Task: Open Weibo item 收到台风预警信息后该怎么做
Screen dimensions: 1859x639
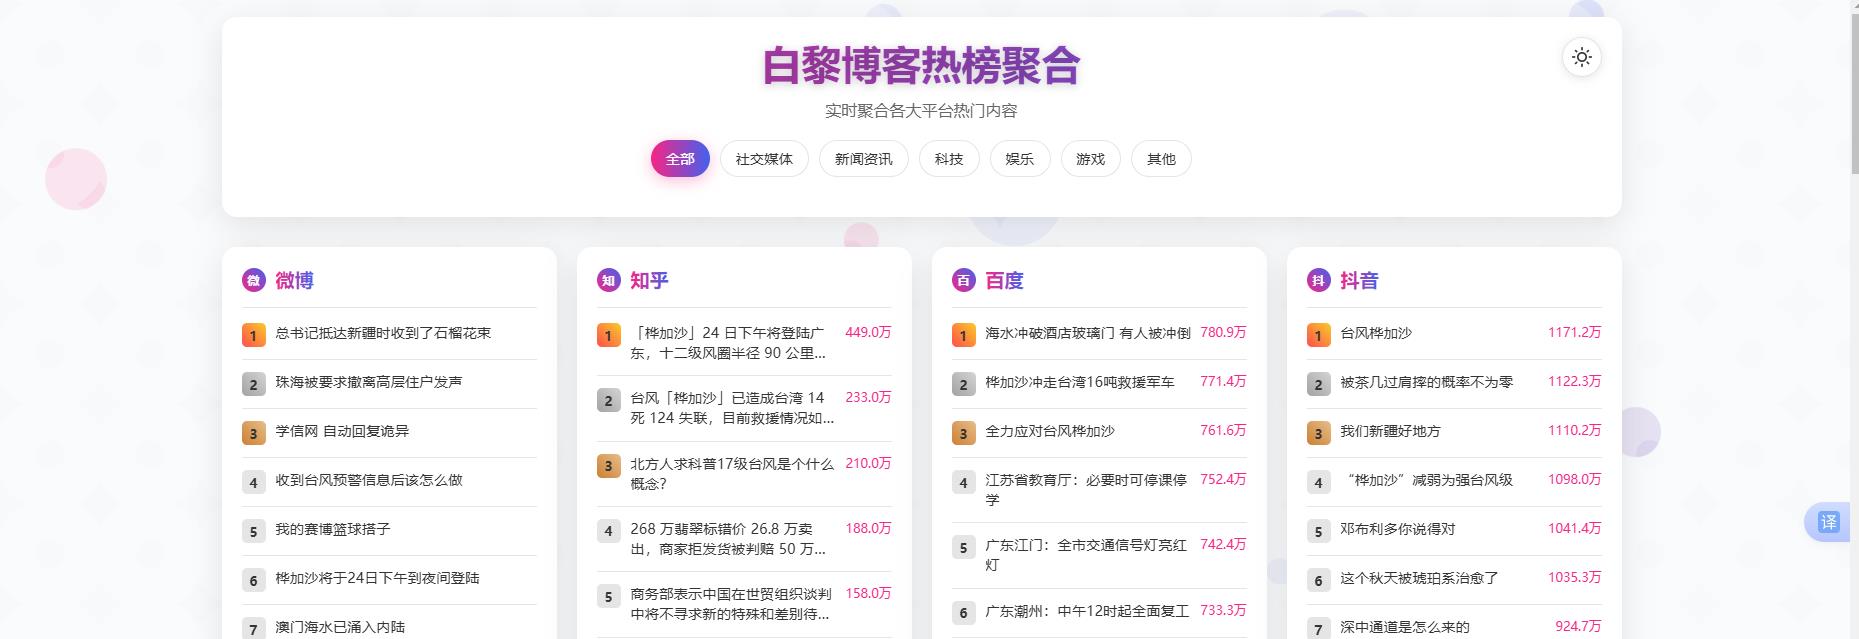Action: 369,480
